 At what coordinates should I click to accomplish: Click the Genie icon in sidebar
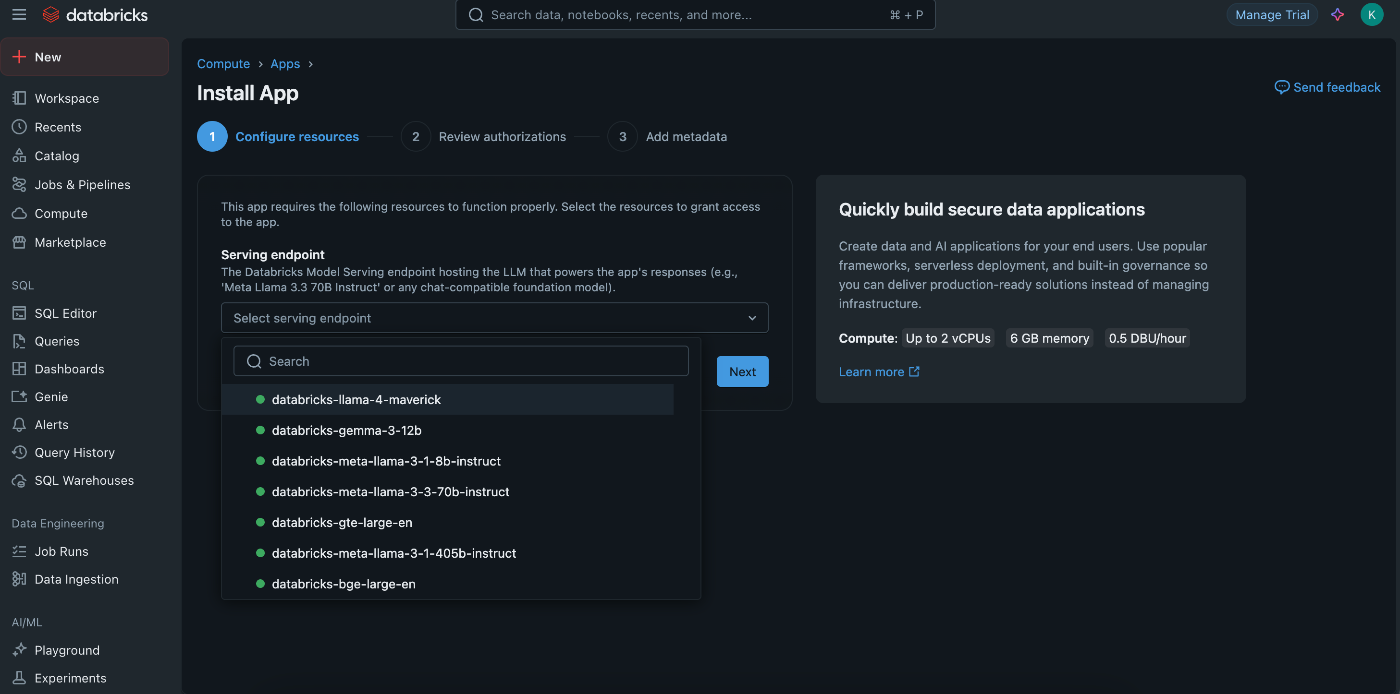(19, 397)
